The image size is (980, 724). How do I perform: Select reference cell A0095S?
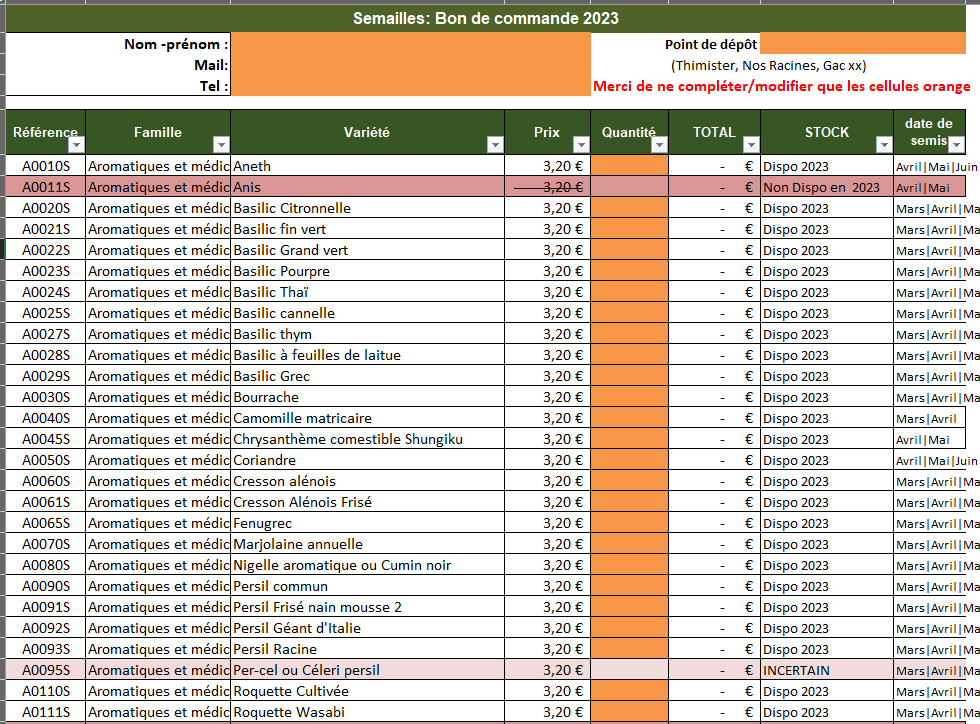coord(46,670)
